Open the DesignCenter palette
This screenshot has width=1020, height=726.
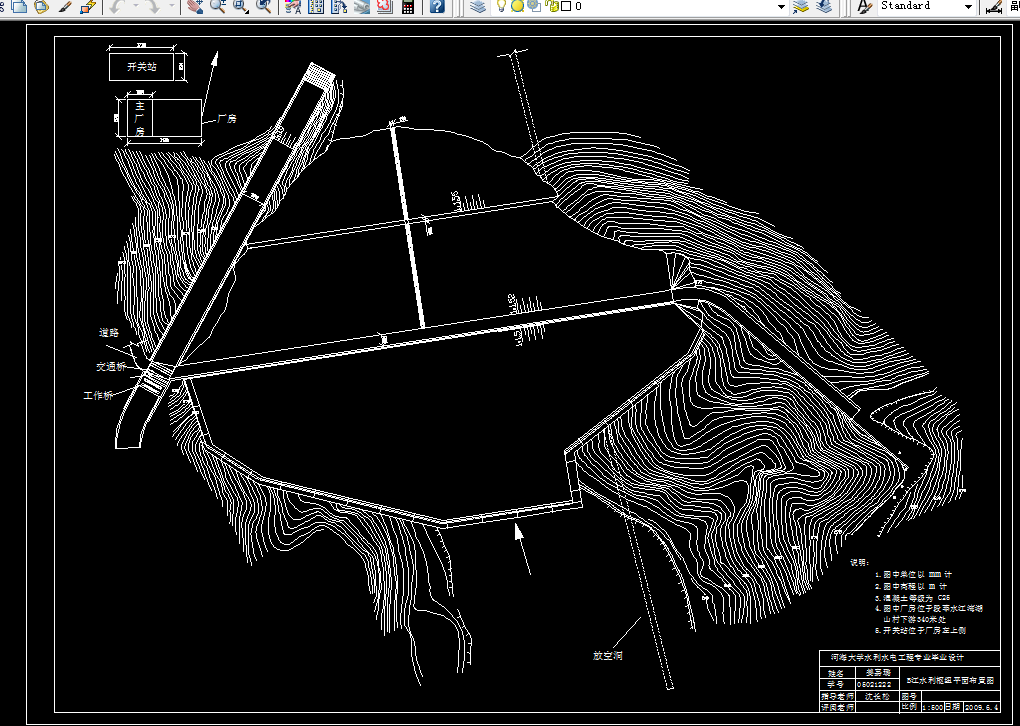pyautogui.click(x=316, y=6)
